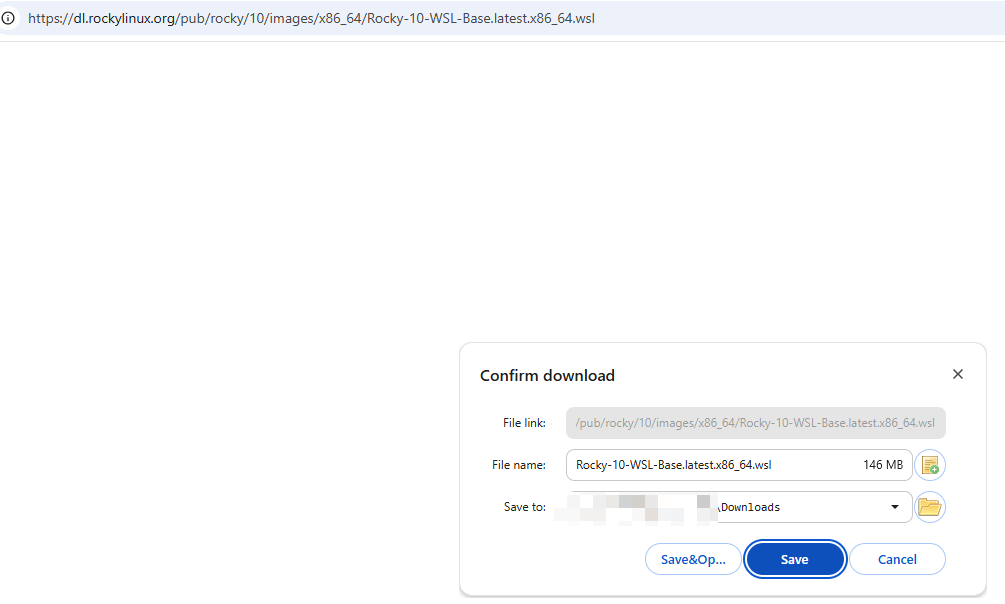Click the rename file icon beside File name
The height and width of the screenshot is (604, 1005).
pyautogui.click(x=930, y=465)
